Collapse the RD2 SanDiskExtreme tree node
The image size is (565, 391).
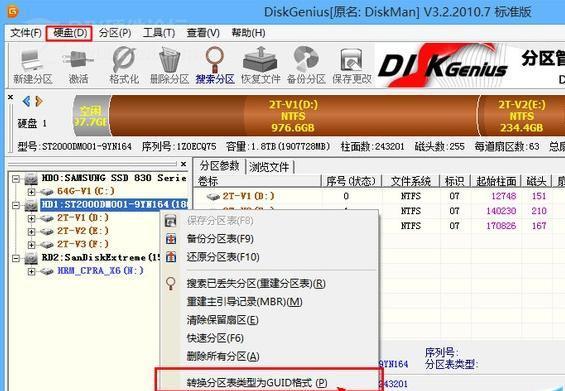pos(16,258)
